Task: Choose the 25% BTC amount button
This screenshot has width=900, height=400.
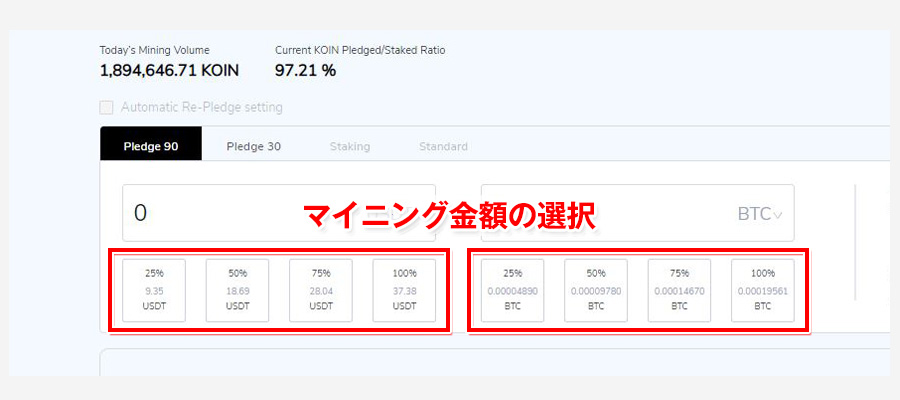Action: coord(513,291)
